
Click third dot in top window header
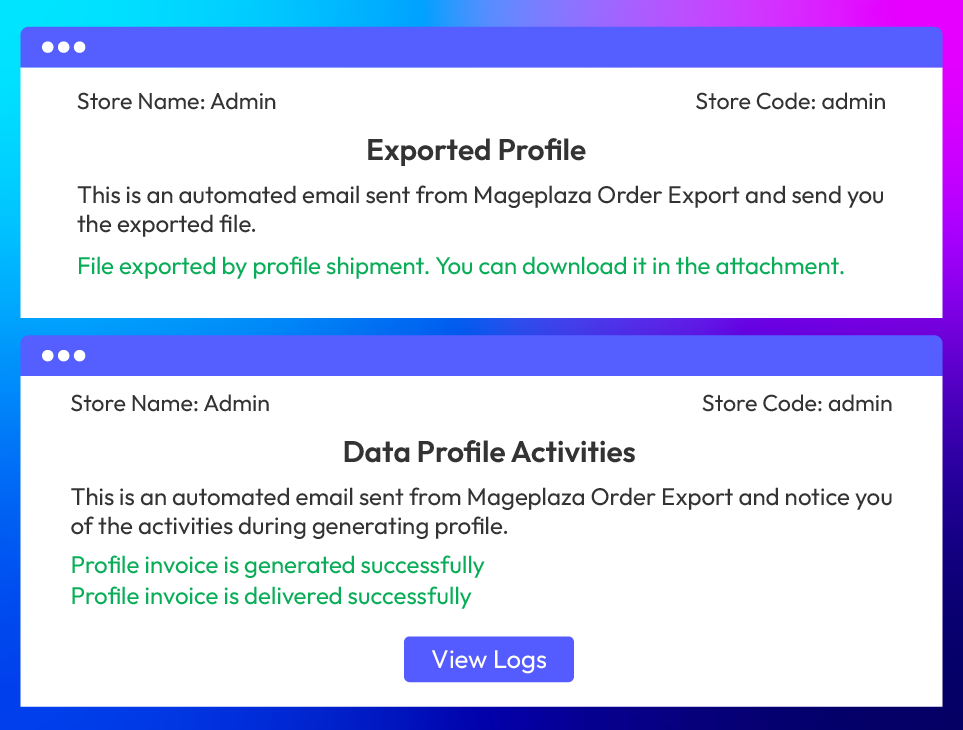[79, 47]
